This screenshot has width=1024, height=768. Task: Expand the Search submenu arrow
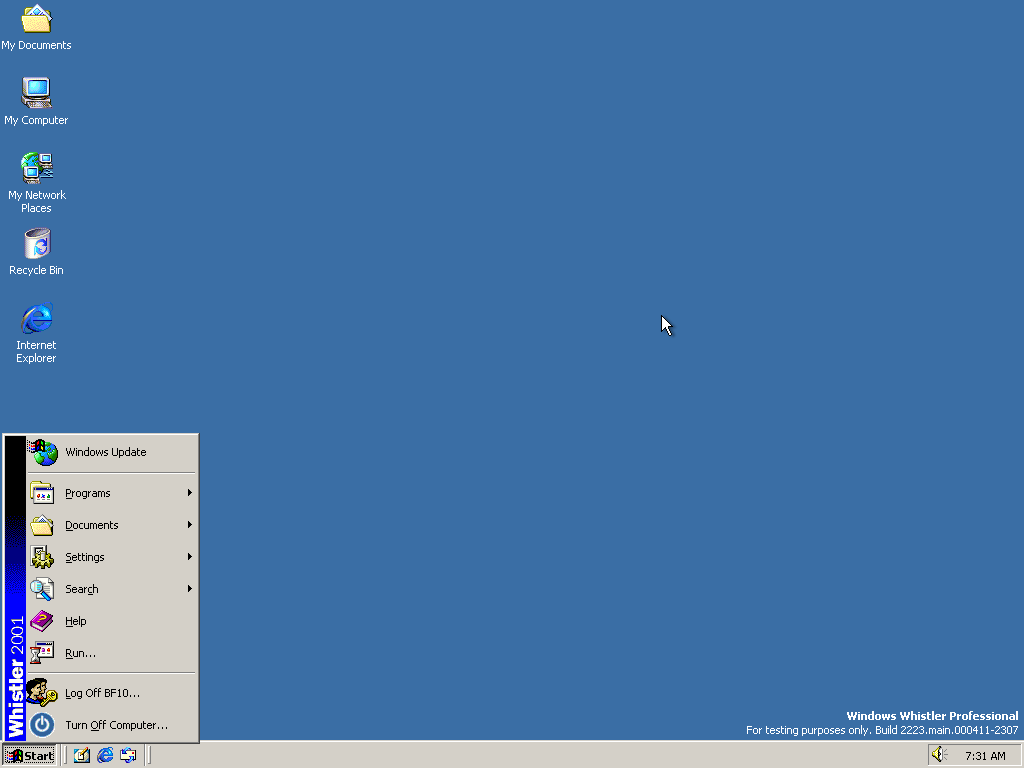click(x=189, y=589)
